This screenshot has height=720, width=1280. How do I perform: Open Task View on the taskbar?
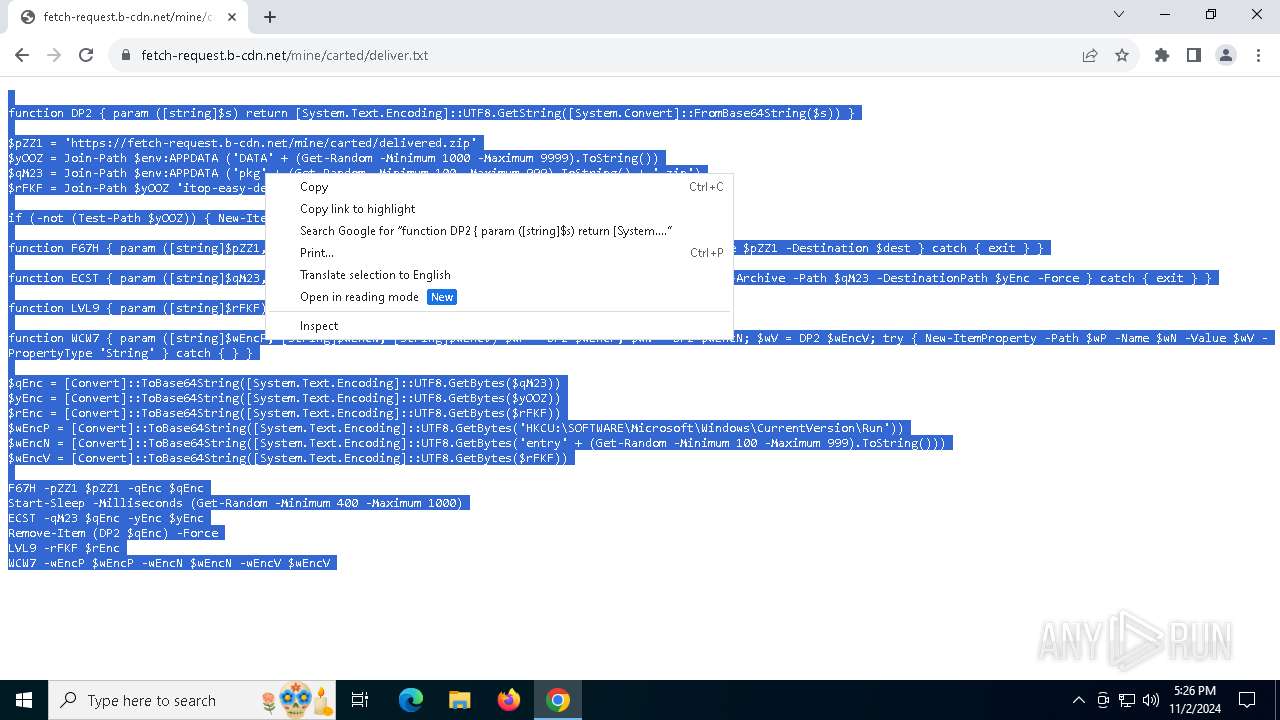[360, 700]
